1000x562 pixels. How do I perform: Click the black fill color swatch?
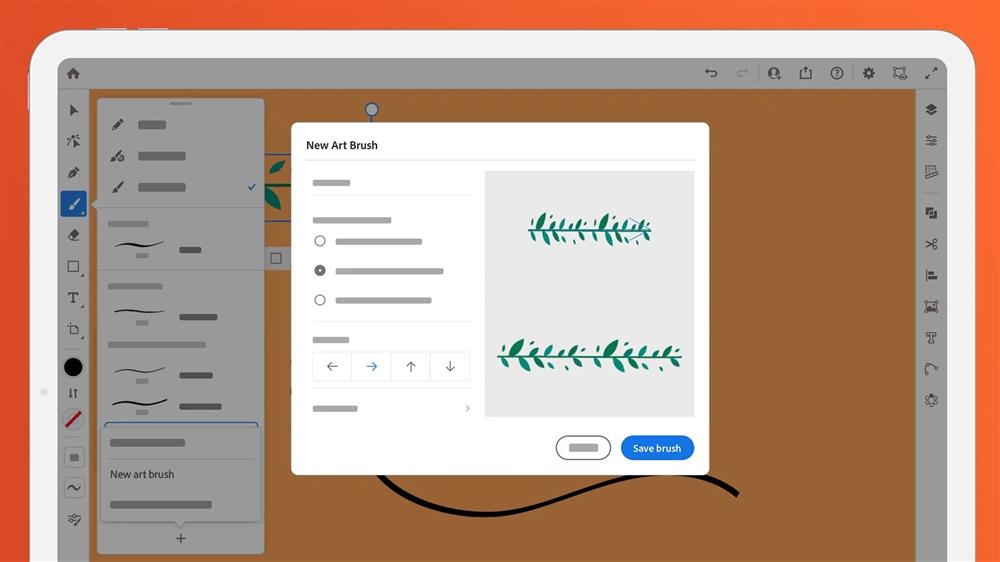click(73, 367)
